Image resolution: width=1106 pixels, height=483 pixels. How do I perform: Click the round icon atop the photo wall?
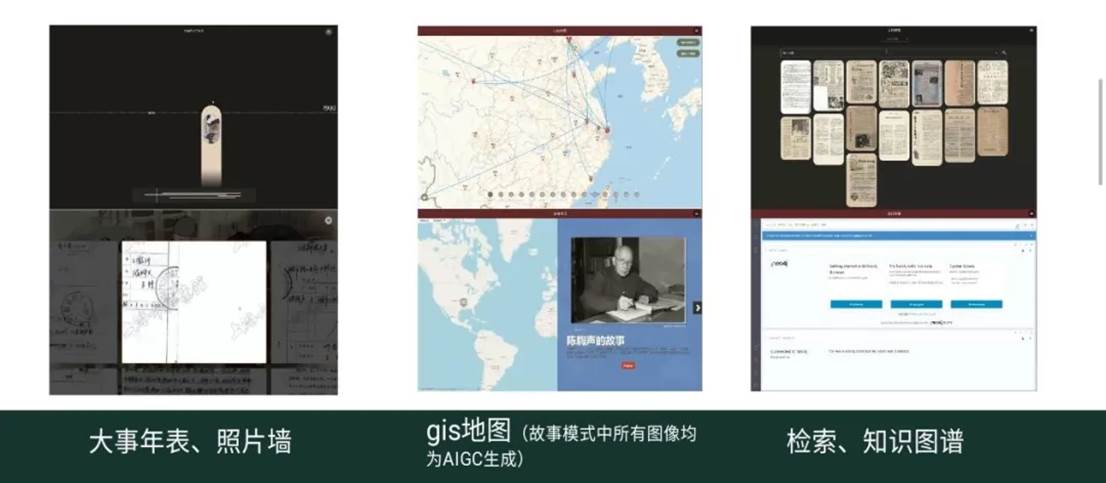(328, 219)
